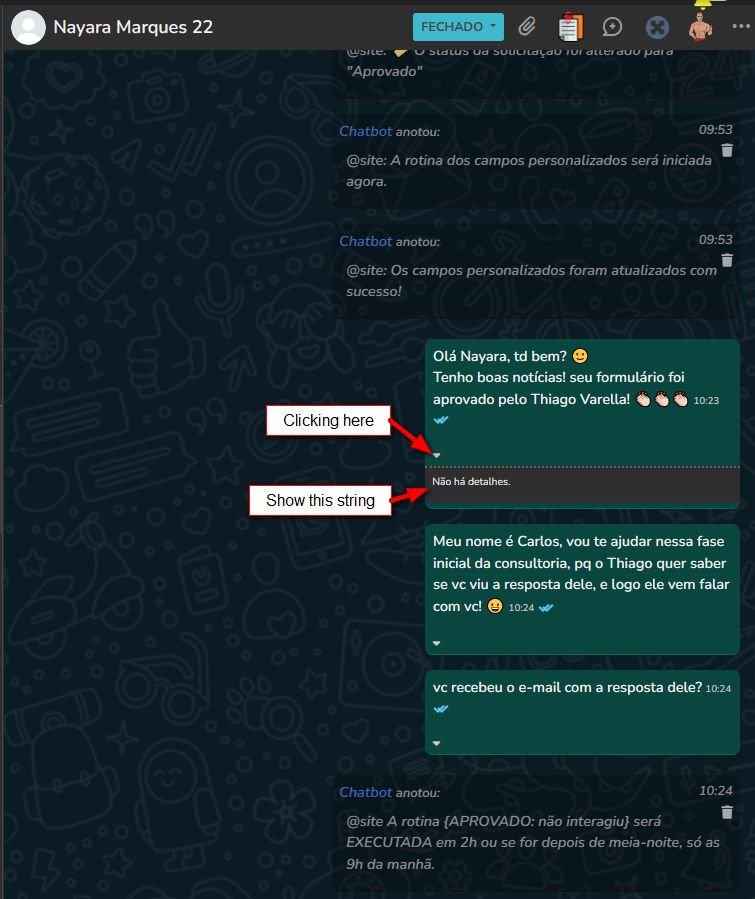This screenshot has height=899, width=755.
Task: Click the 'Meu nome é Carlos' message bubble
Action: pyautogui.click(x=582, y=589)
